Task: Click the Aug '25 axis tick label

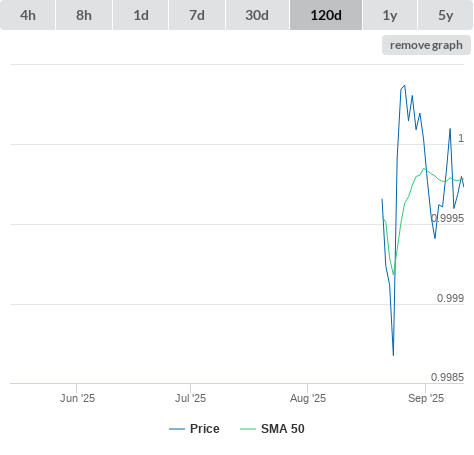Action: (x=308, y=398)
